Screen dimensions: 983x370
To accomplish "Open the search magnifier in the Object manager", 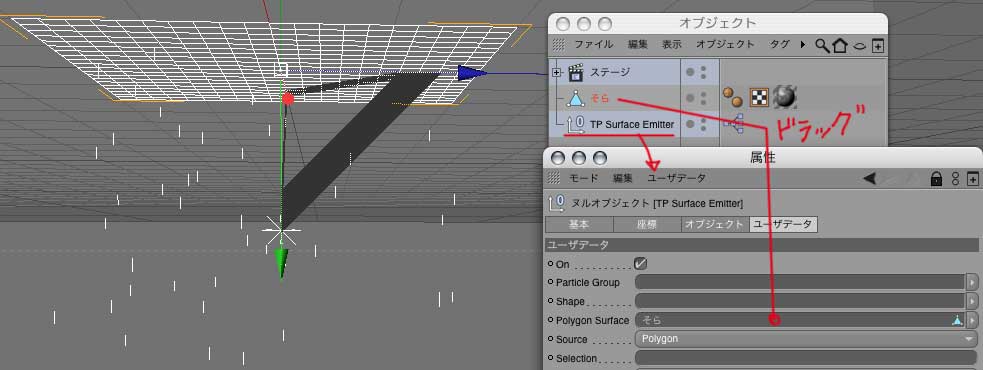I will tap(822, 45).
